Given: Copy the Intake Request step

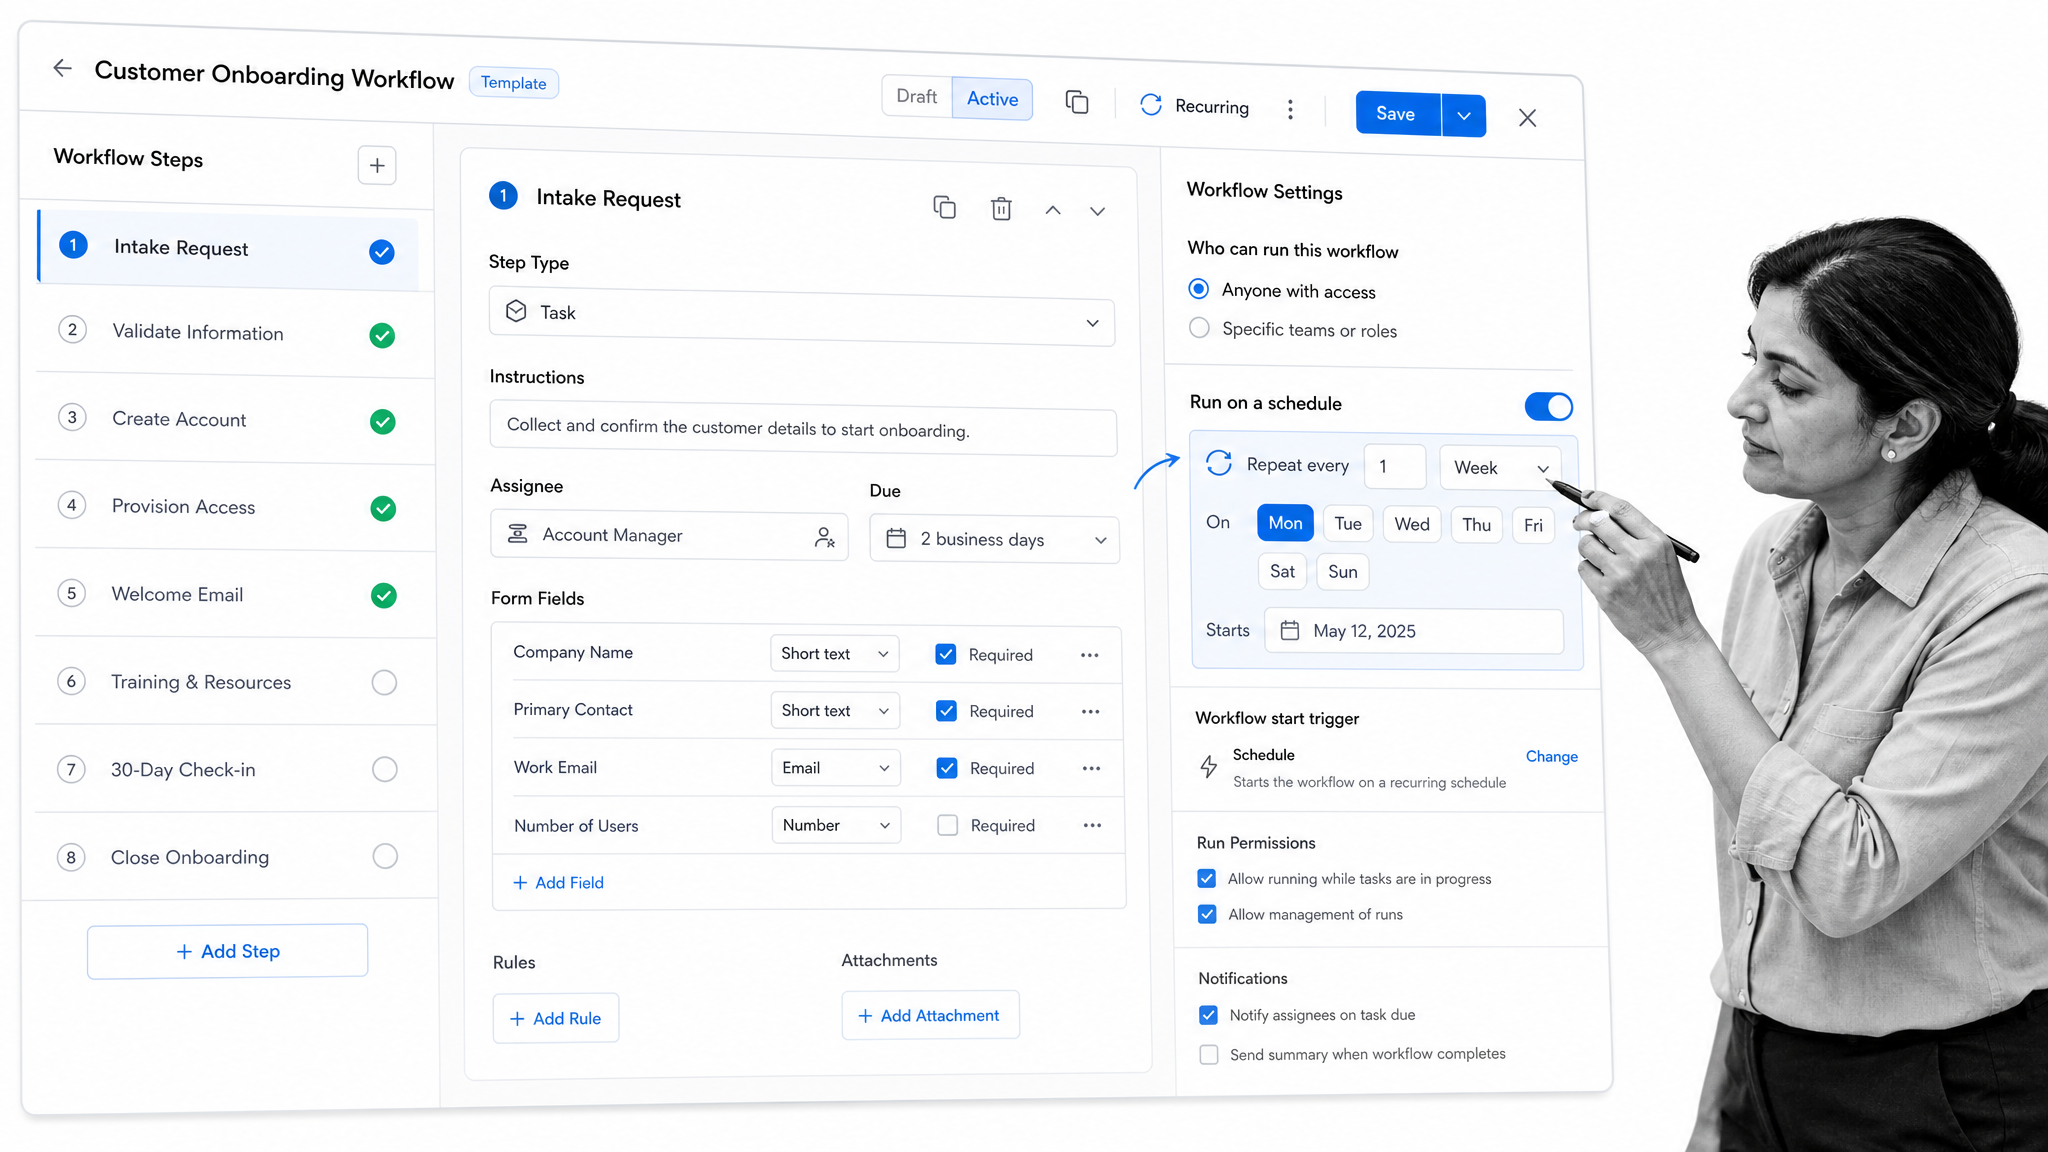Looking at the screenshot, I should (x=944, y=207).
